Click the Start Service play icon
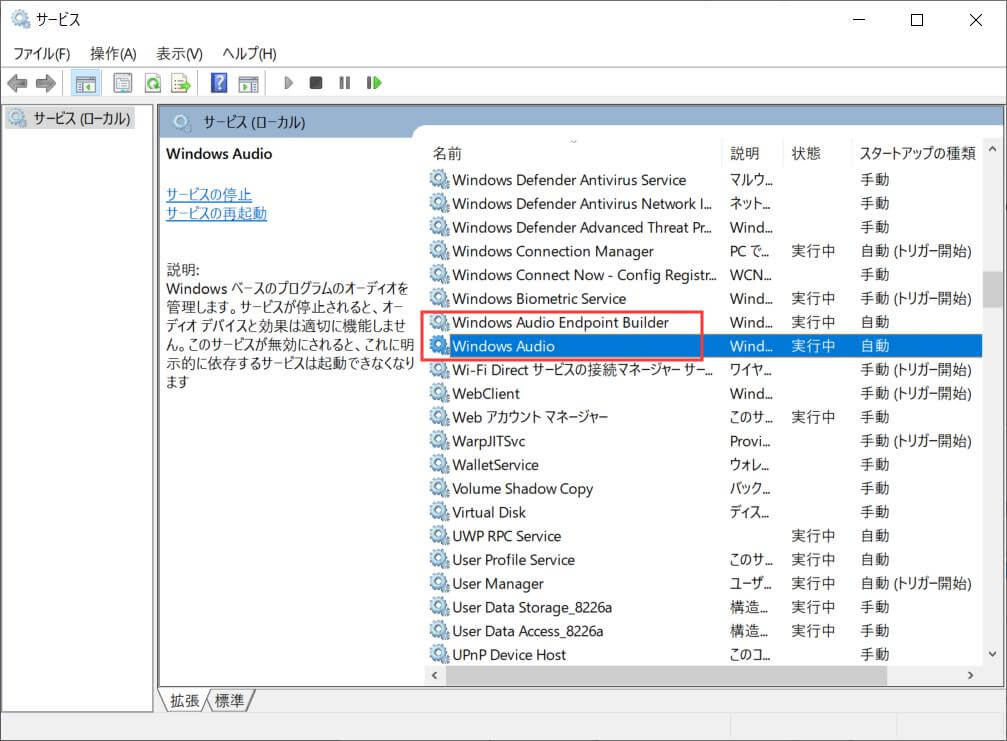Image resolution: width=1007 pixels, height=741 pixels. pyautogui.click(x=288, y=83)
